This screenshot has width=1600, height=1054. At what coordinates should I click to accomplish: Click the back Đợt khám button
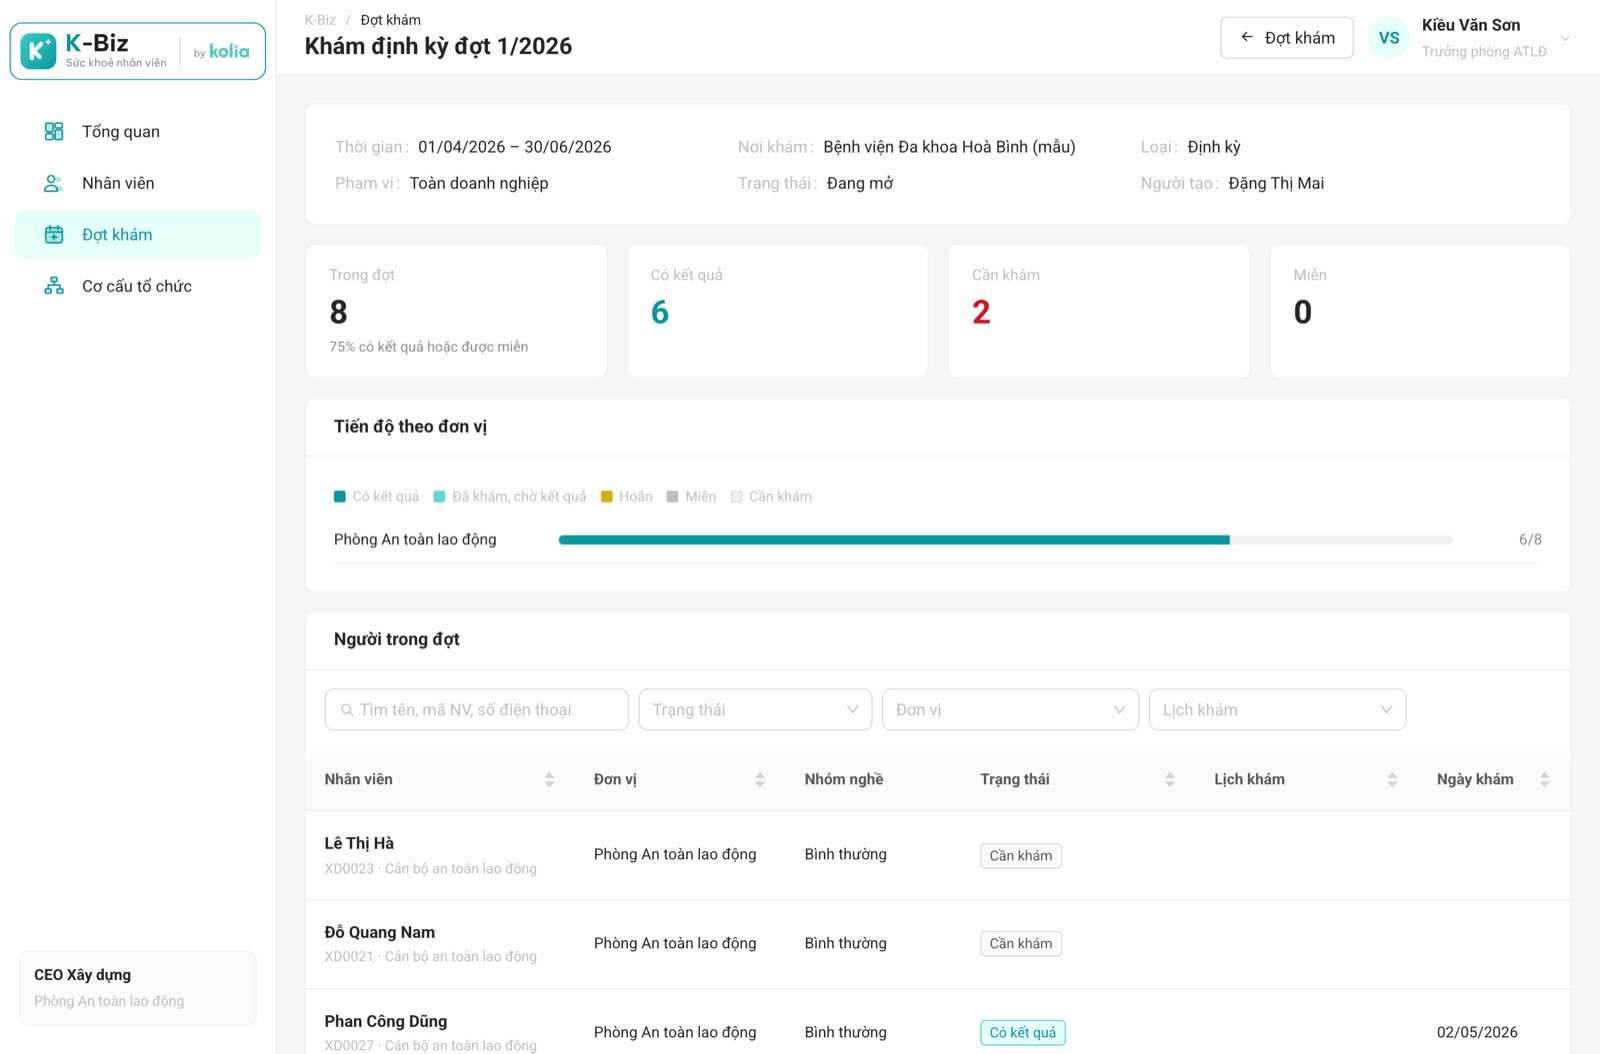coord(1287,38)
